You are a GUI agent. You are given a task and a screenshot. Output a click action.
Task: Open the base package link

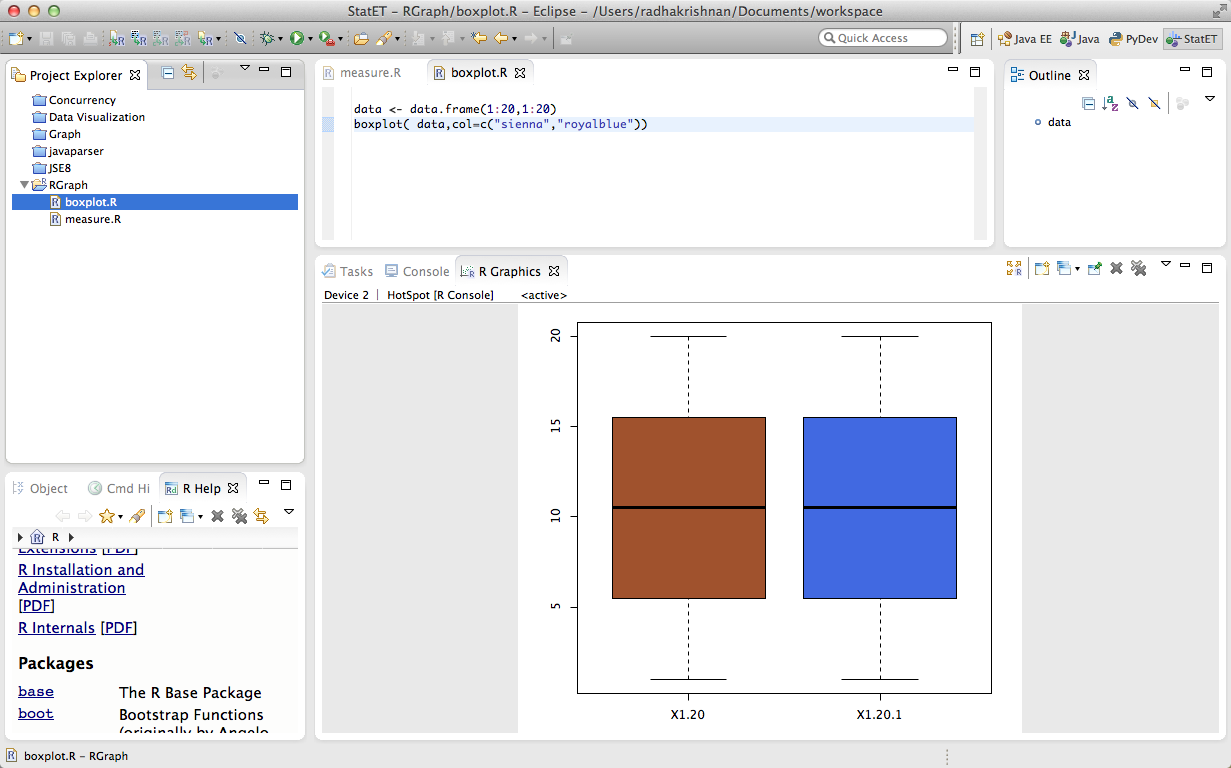click(36, 692)
